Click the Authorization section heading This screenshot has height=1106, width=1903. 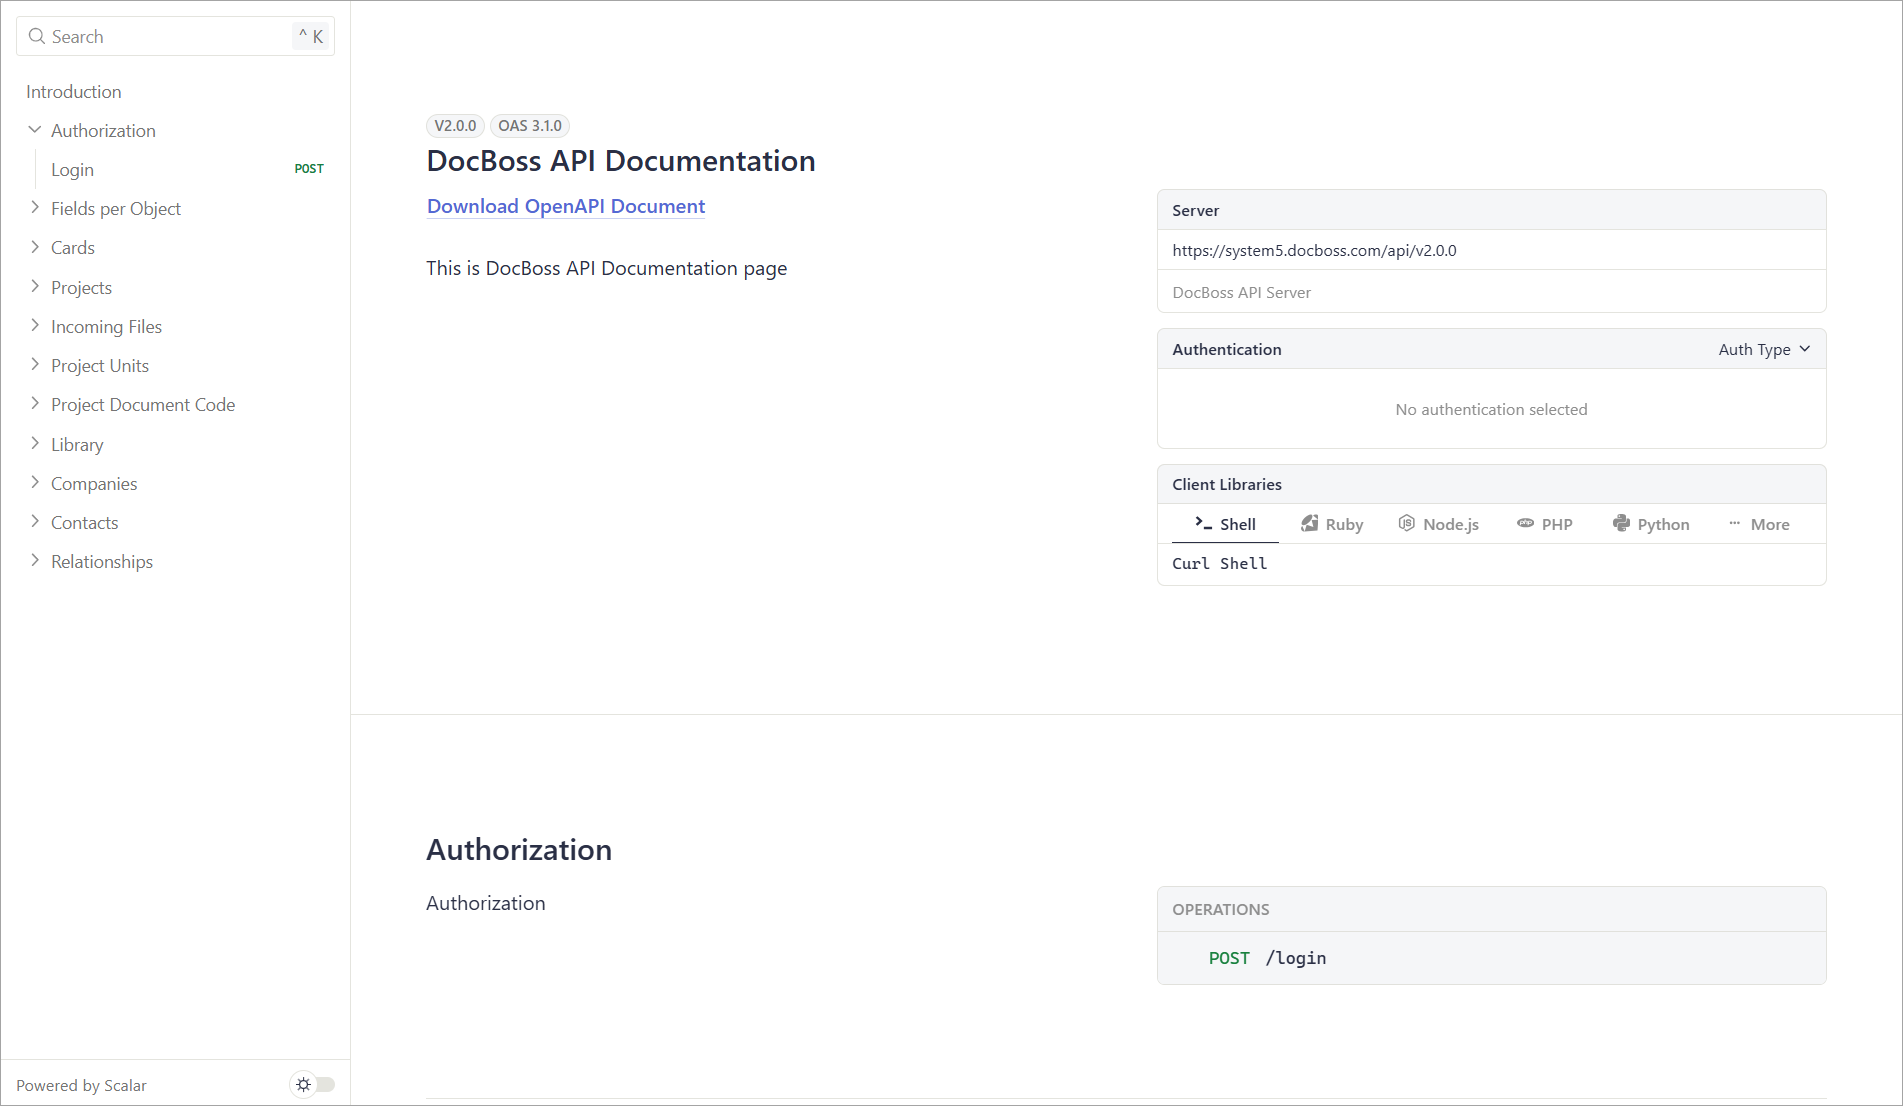(519, 849)
